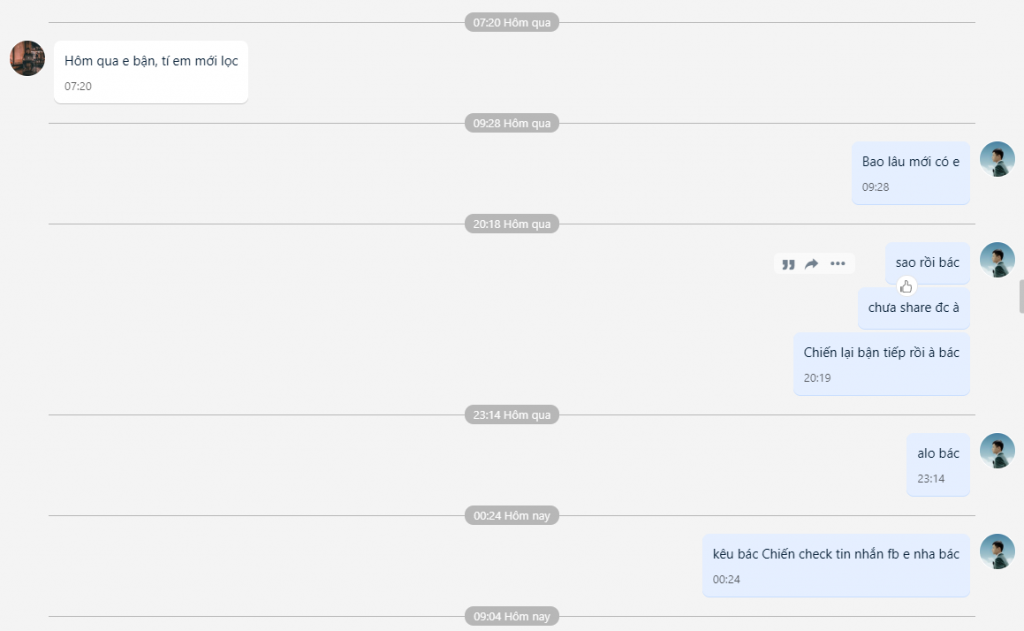Click the avatar beside the "kêu bác Chiến" message

[x=997, y=552]
